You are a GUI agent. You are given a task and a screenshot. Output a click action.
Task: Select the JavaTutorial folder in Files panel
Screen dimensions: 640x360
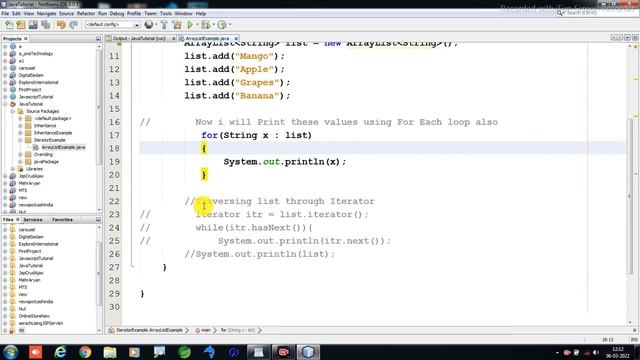click(x=31, y=265)
